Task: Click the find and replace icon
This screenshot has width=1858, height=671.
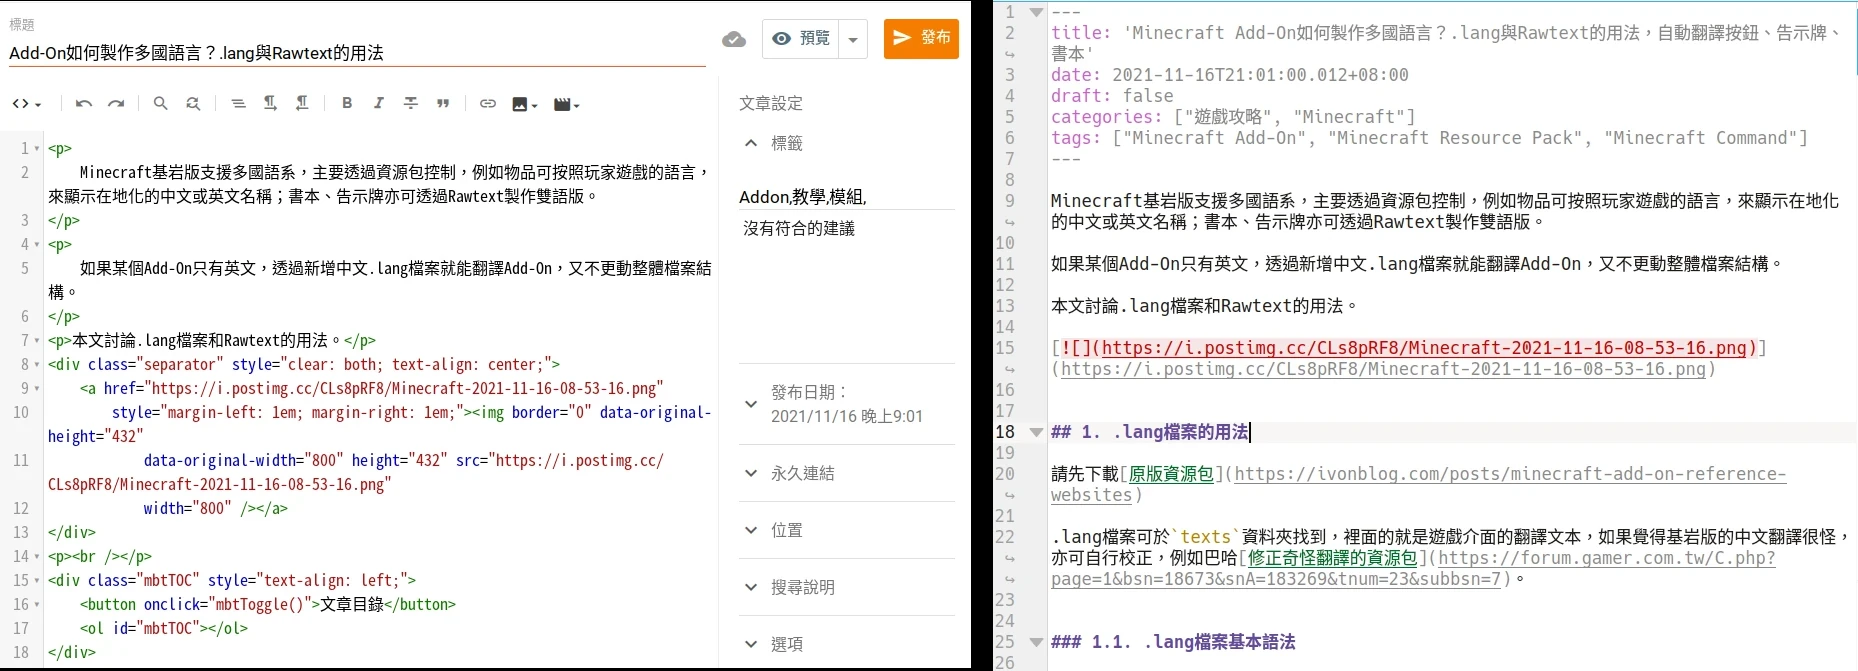Action: (x=193, y=104)
